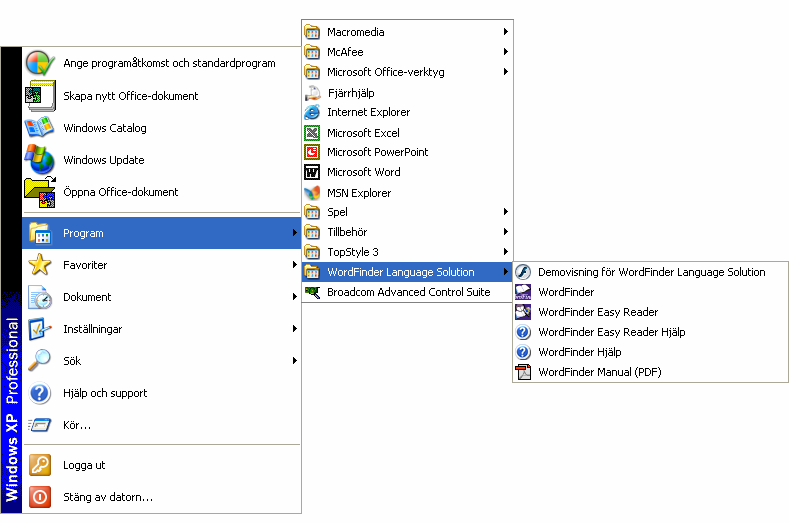This screenshot has width=789, height=523.
Task: Launch WordFinder from the submenu
Action: [x=650, y=292]
